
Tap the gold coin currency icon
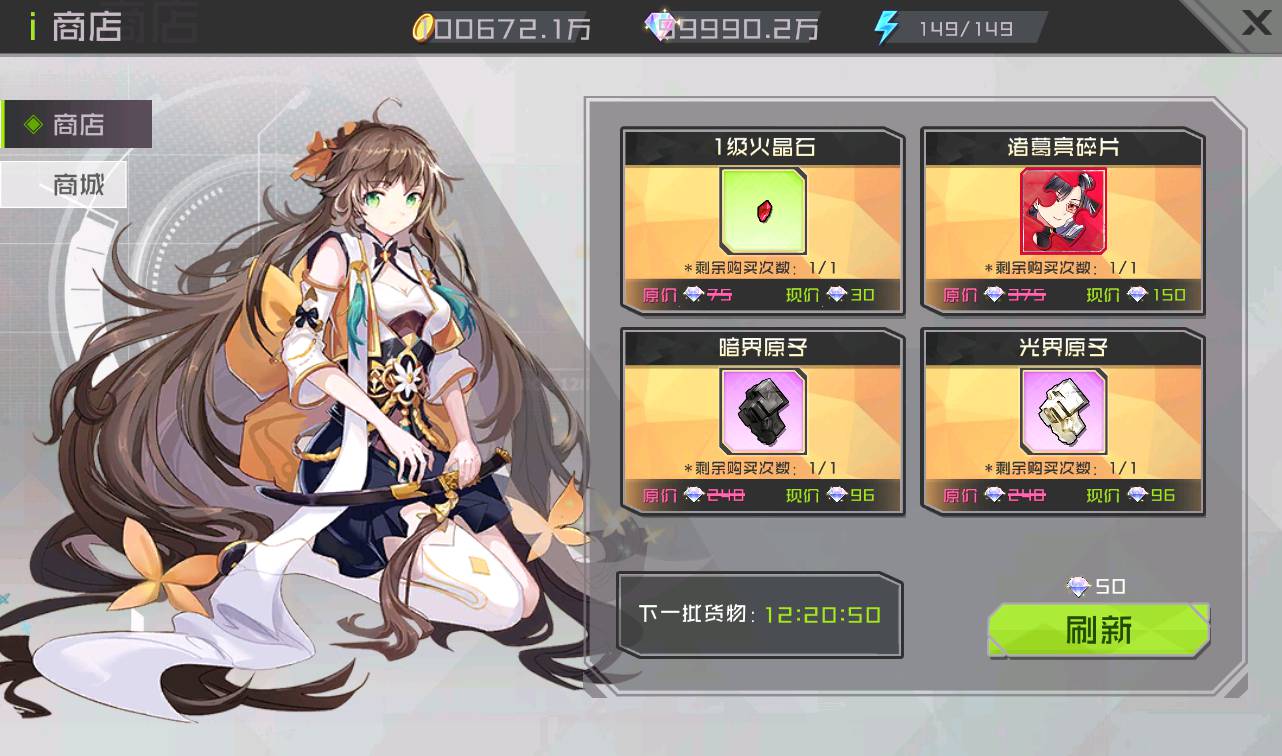[x=422, y=29]
